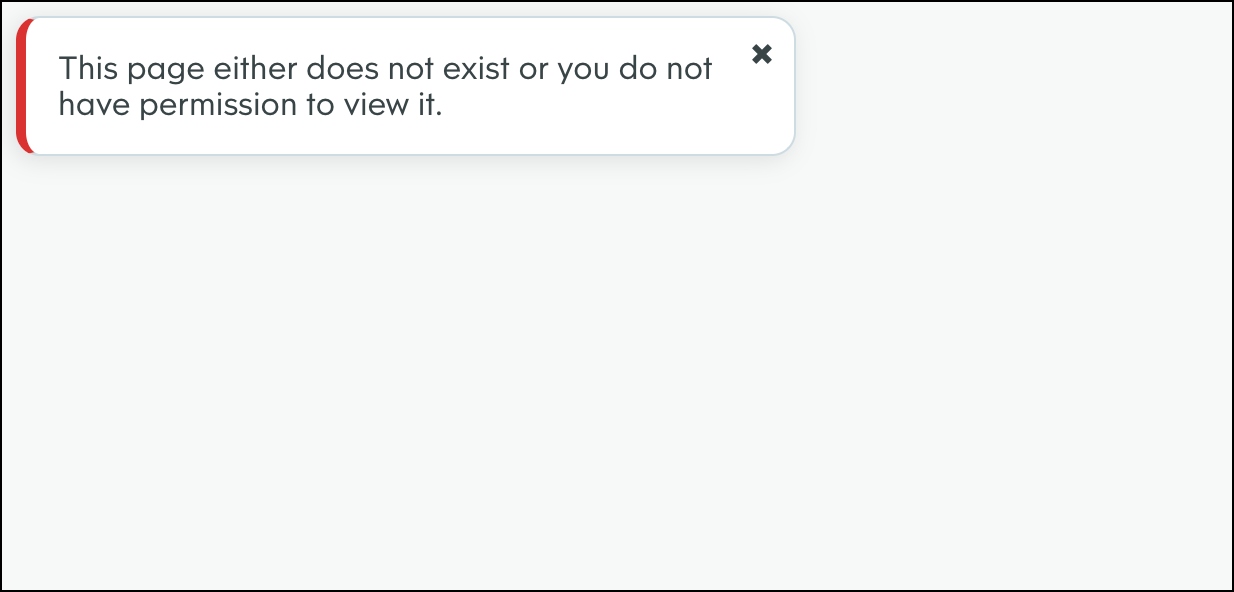Click the red accent bar on the notification
Image resolution: width=1234 pixels, height=592 pixels.
[x=22, y=86]
